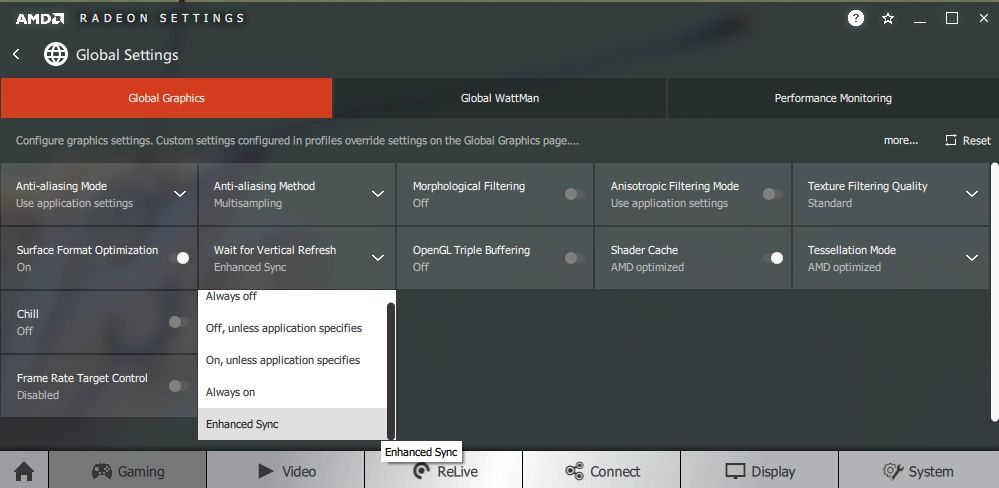Open Performance Monitoring tab
Viewport: 999px width, 488px height.
click(833, 98)
